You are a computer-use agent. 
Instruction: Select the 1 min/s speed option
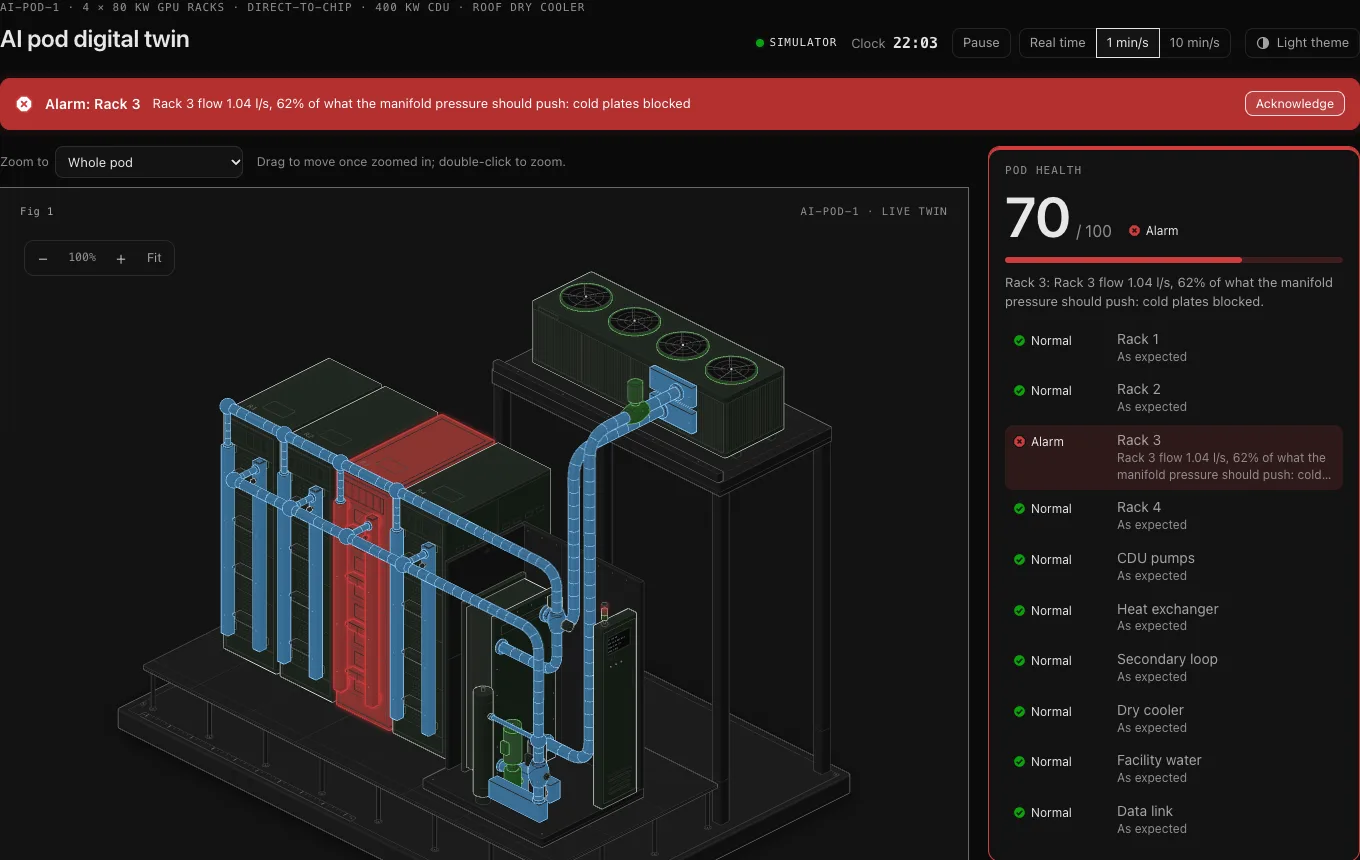1128,43
